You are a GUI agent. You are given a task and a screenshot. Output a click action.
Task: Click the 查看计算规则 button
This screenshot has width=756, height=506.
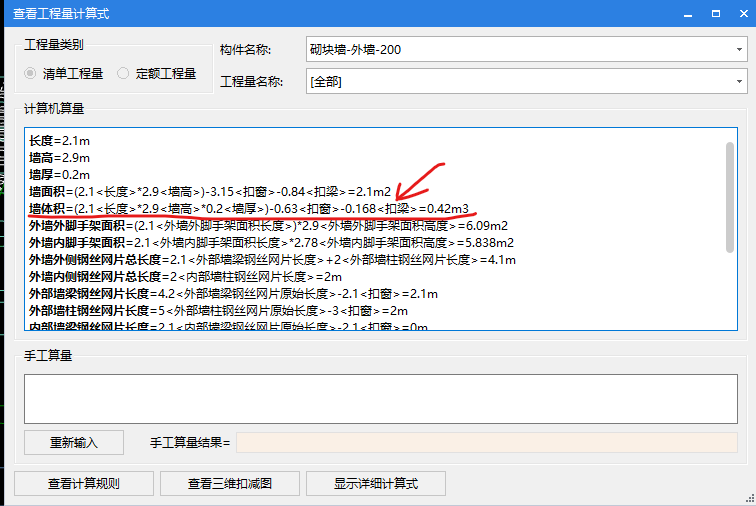click(x=84, y=483)
